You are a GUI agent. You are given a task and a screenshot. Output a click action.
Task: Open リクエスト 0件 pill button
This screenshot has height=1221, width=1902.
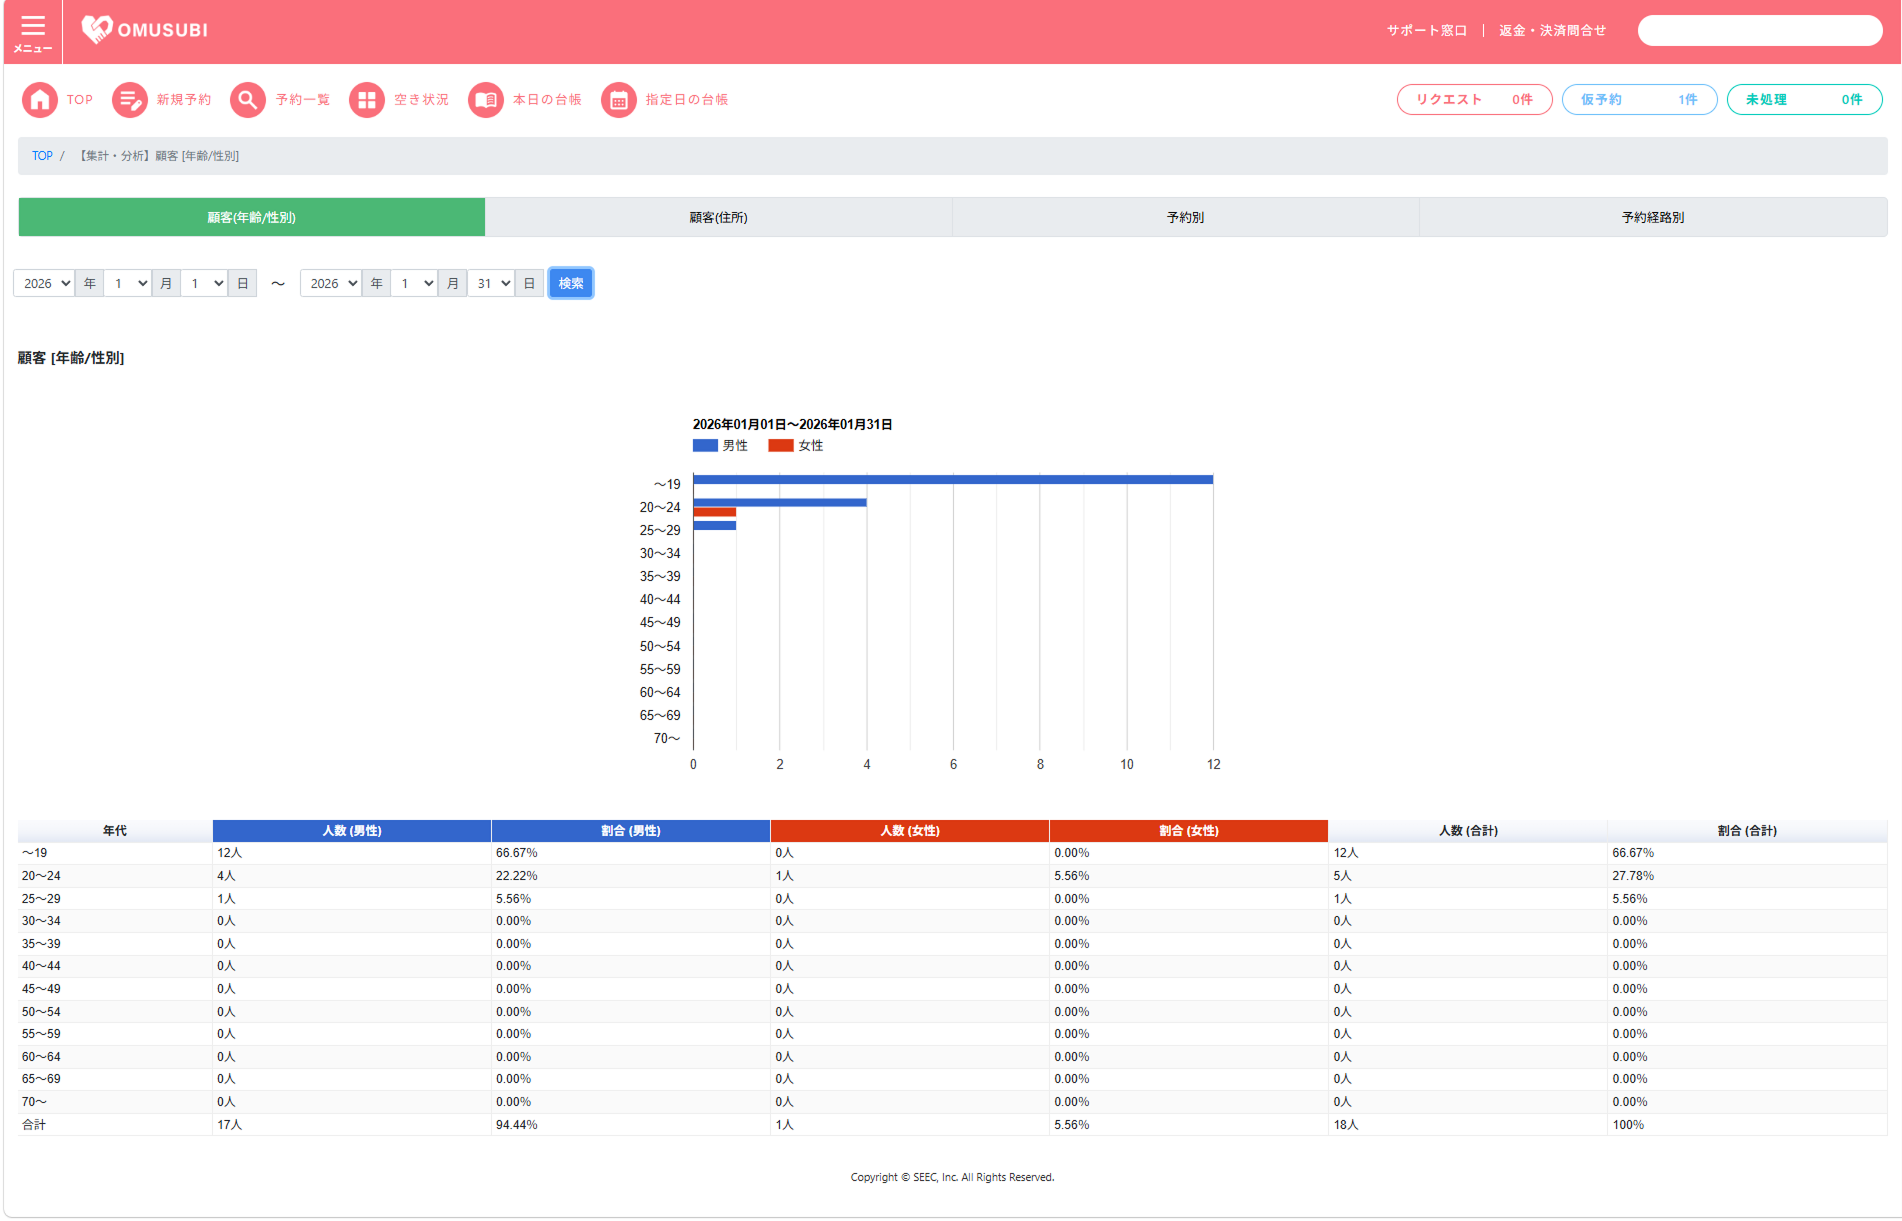(1474, 100)
